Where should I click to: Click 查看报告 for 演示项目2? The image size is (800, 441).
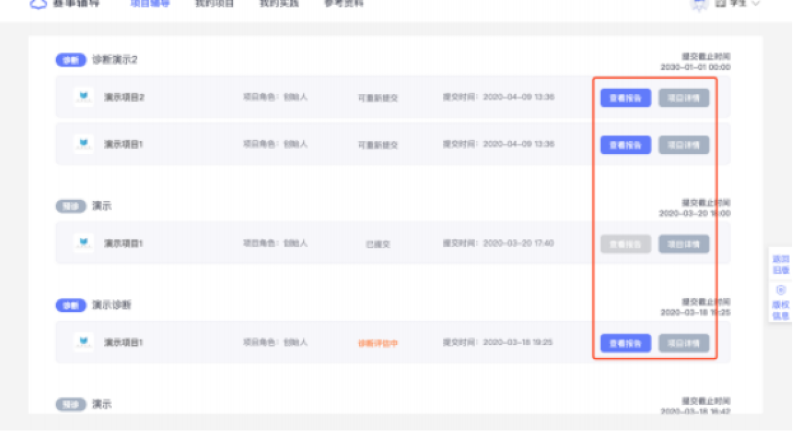(x=626, y=98)
